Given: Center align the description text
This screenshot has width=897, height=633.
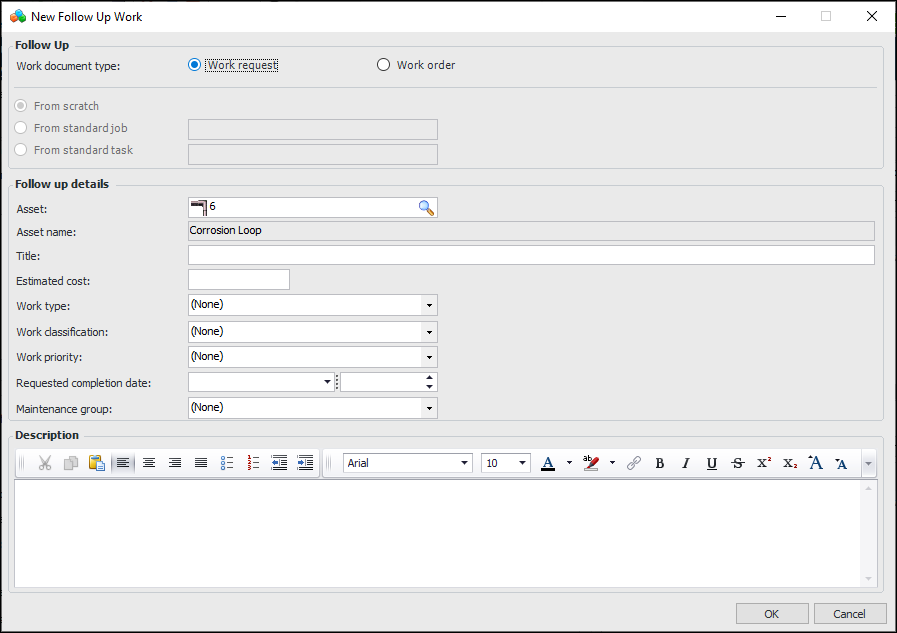Looking at the screenshot, I should (x=149, y=463).
